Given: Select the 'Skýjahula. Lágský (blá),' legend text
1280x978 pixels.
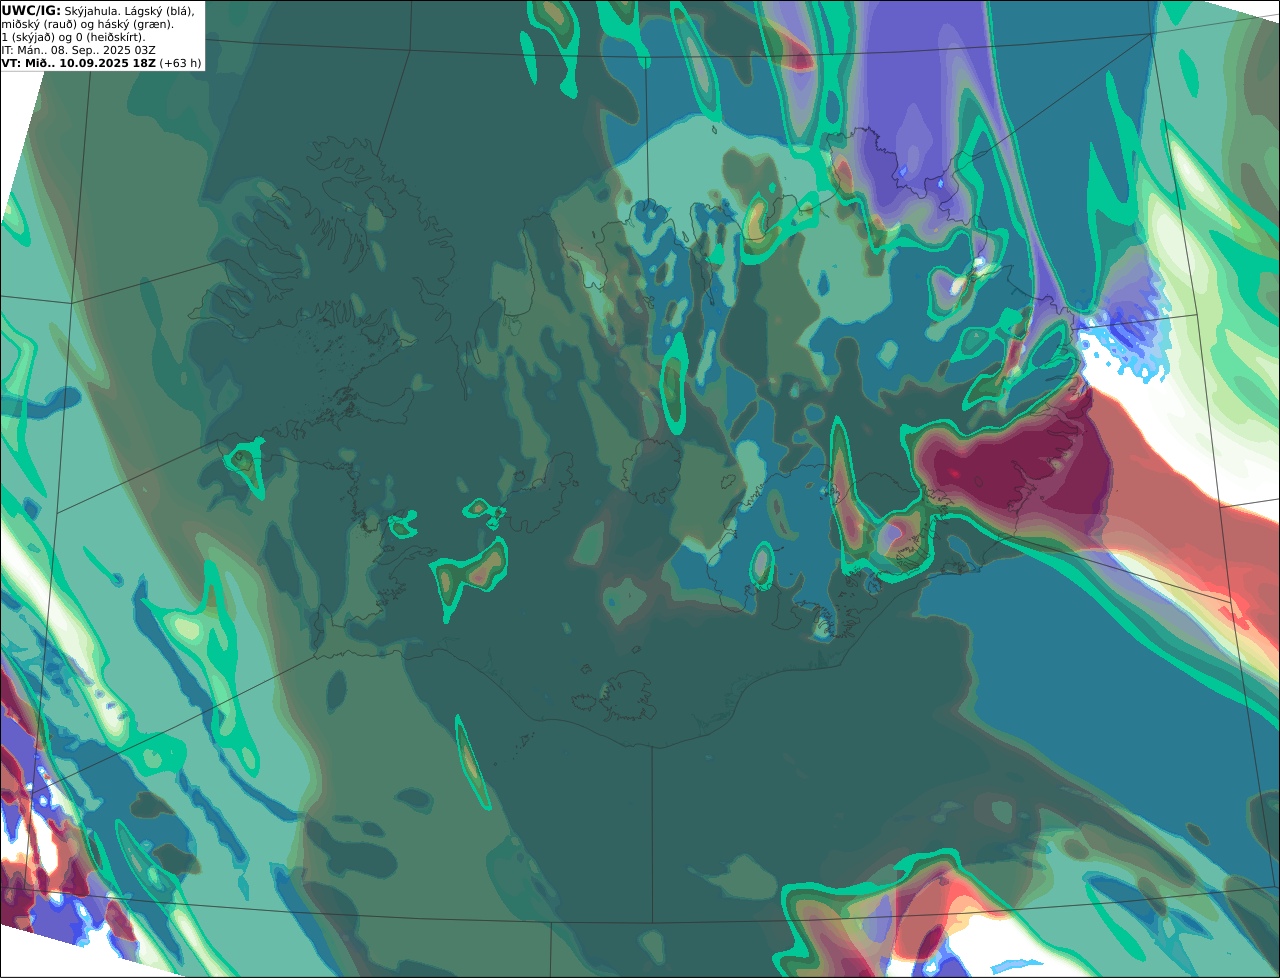Looking at the screenshot, I should point(129,10).
